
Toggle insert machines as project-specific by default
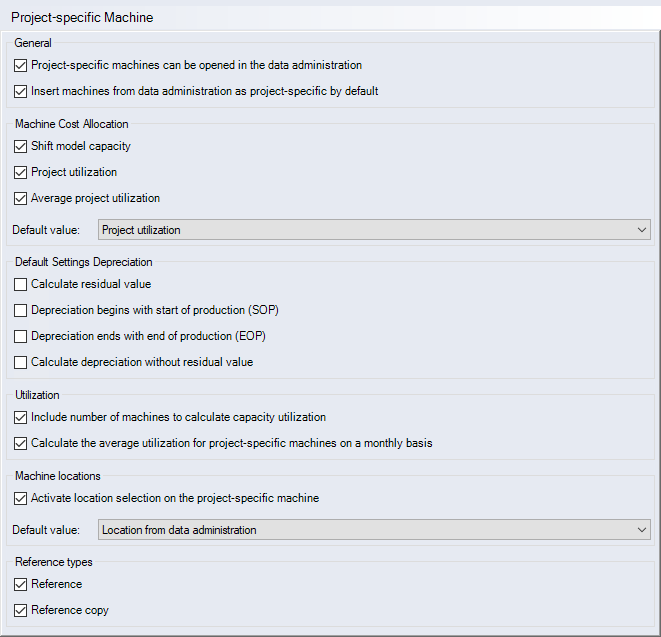[21, 91]
